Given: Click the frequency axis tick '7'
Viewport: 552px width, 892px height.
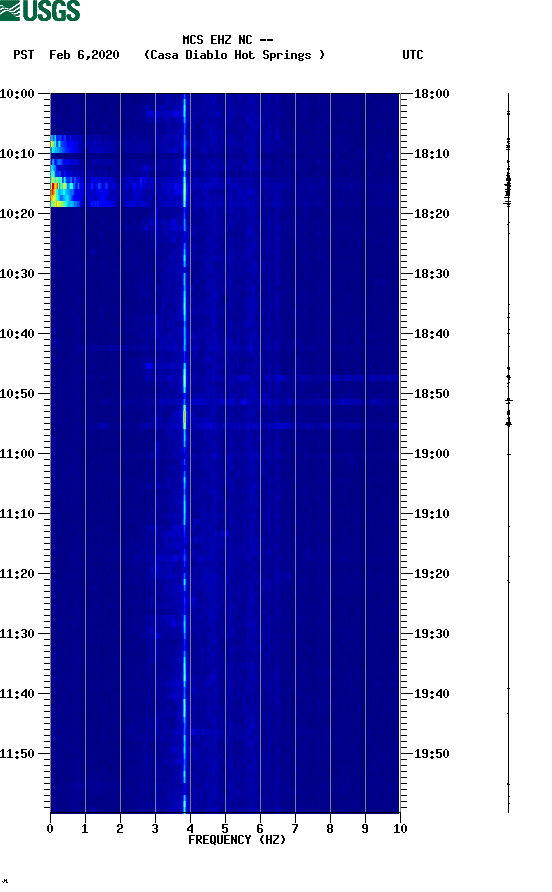Looking at the screenshot, I should click(295, 828).
